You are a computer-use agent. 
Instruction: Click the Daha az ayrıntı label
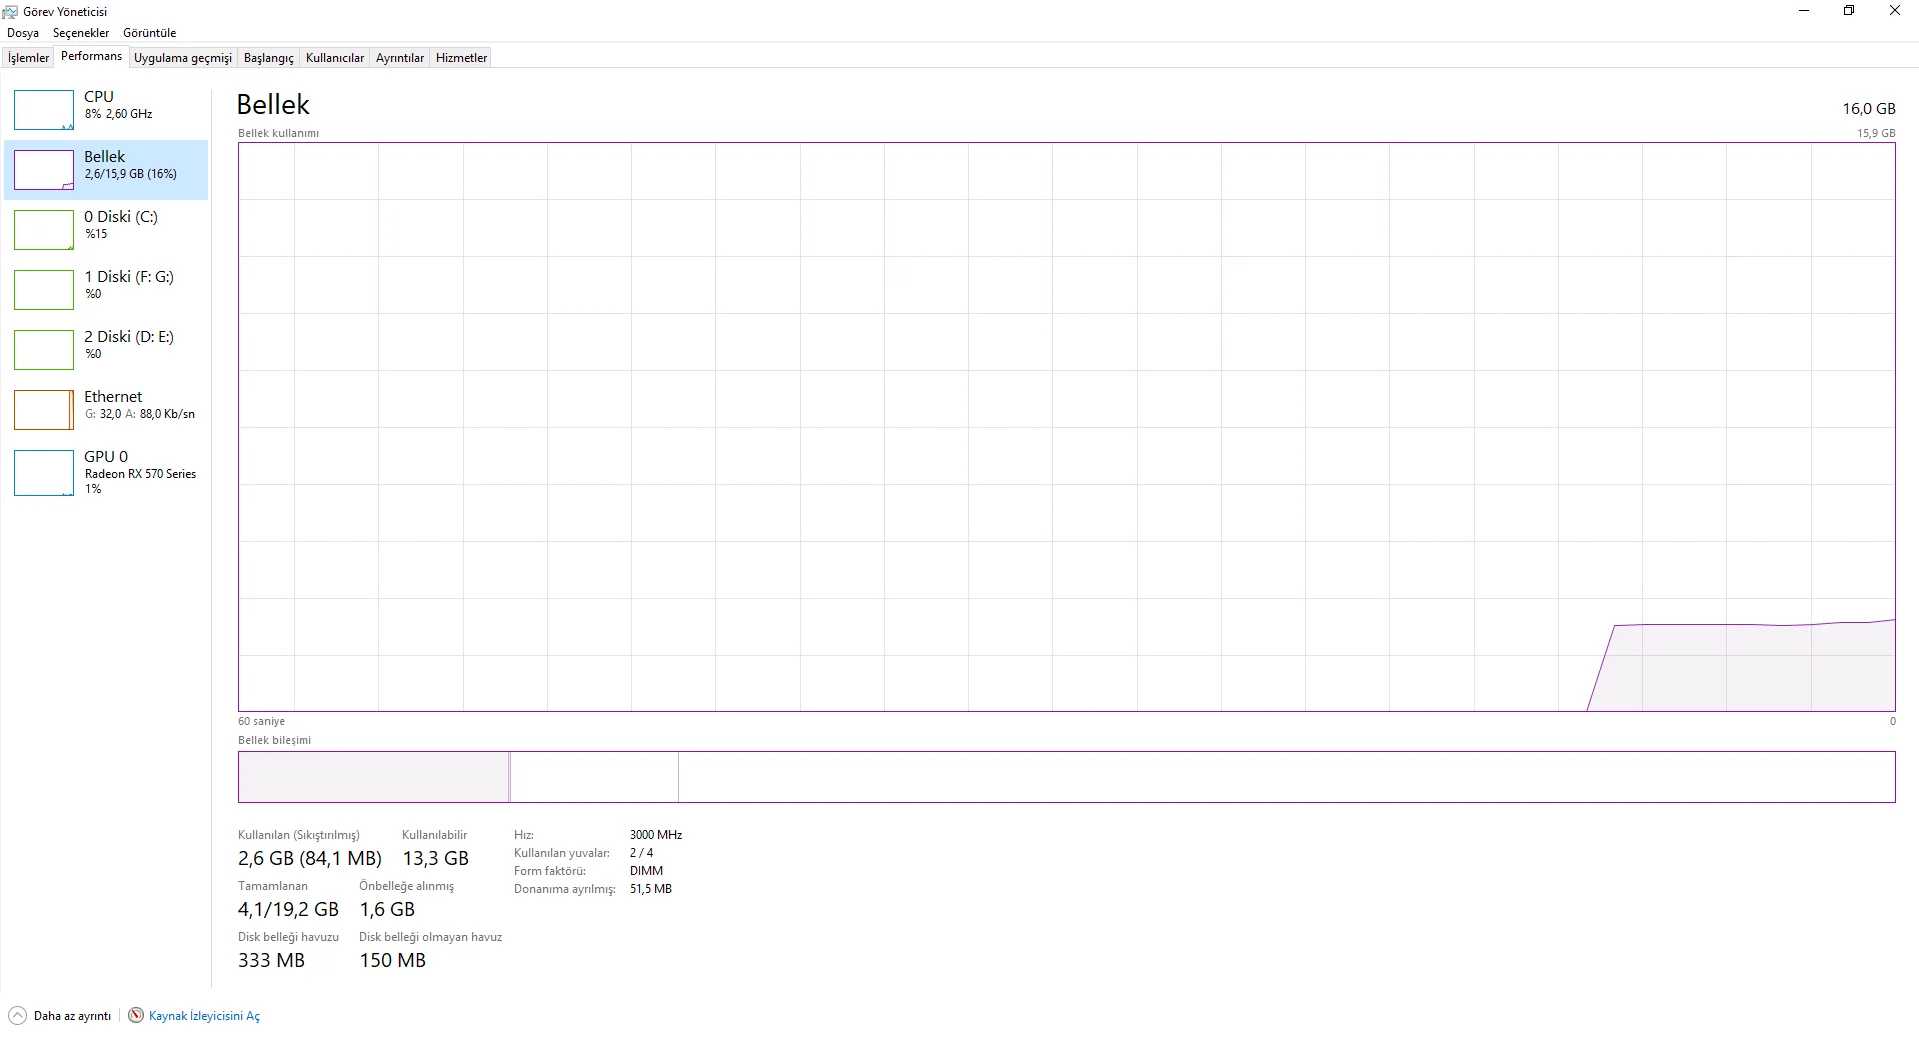72,1016
